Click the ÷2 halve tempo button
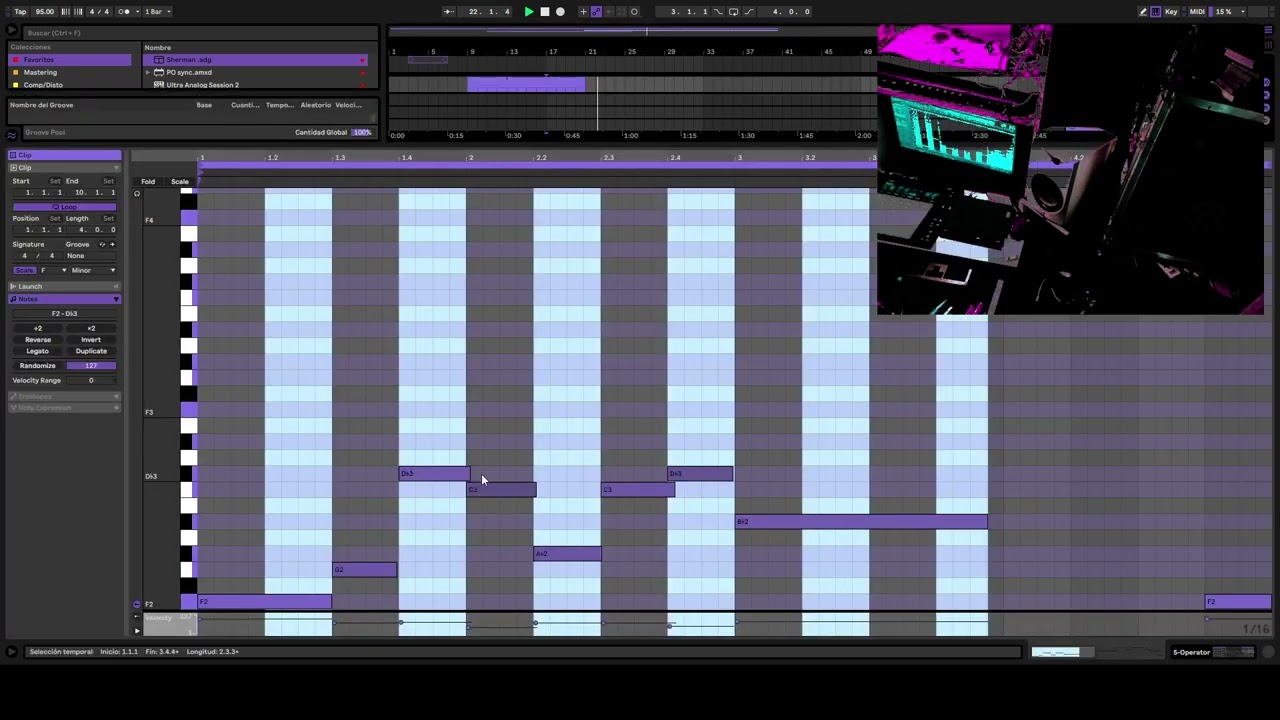 click(38, 328)
